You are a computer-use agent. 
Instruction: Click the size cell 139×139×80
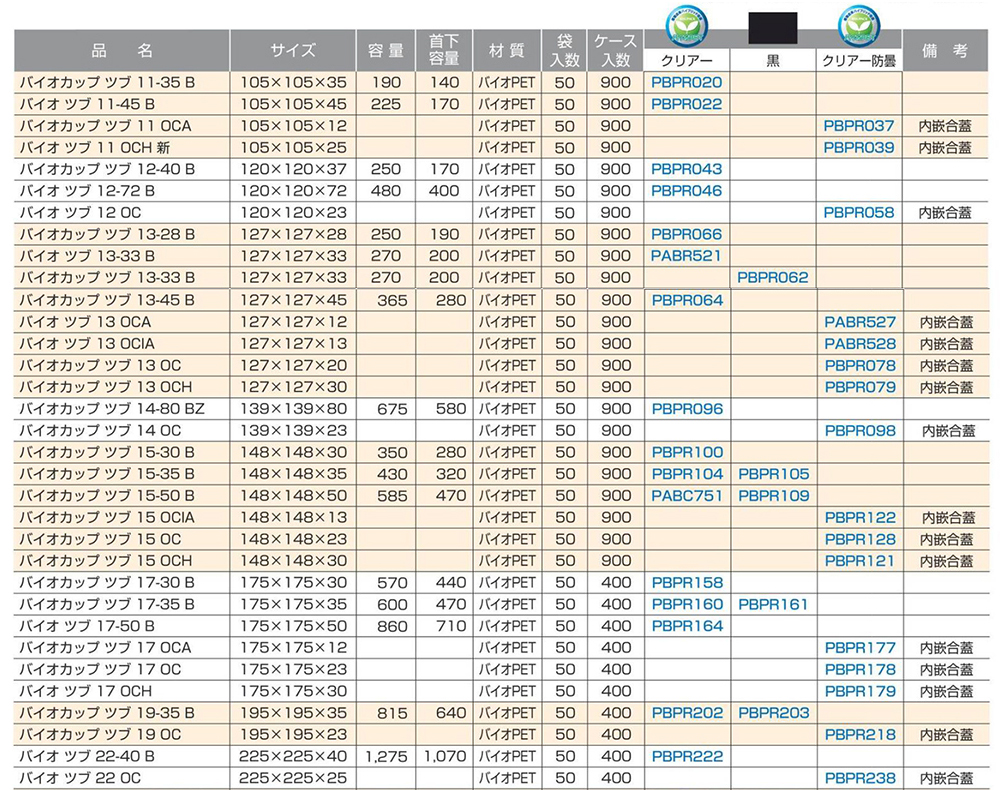point(293,409)
